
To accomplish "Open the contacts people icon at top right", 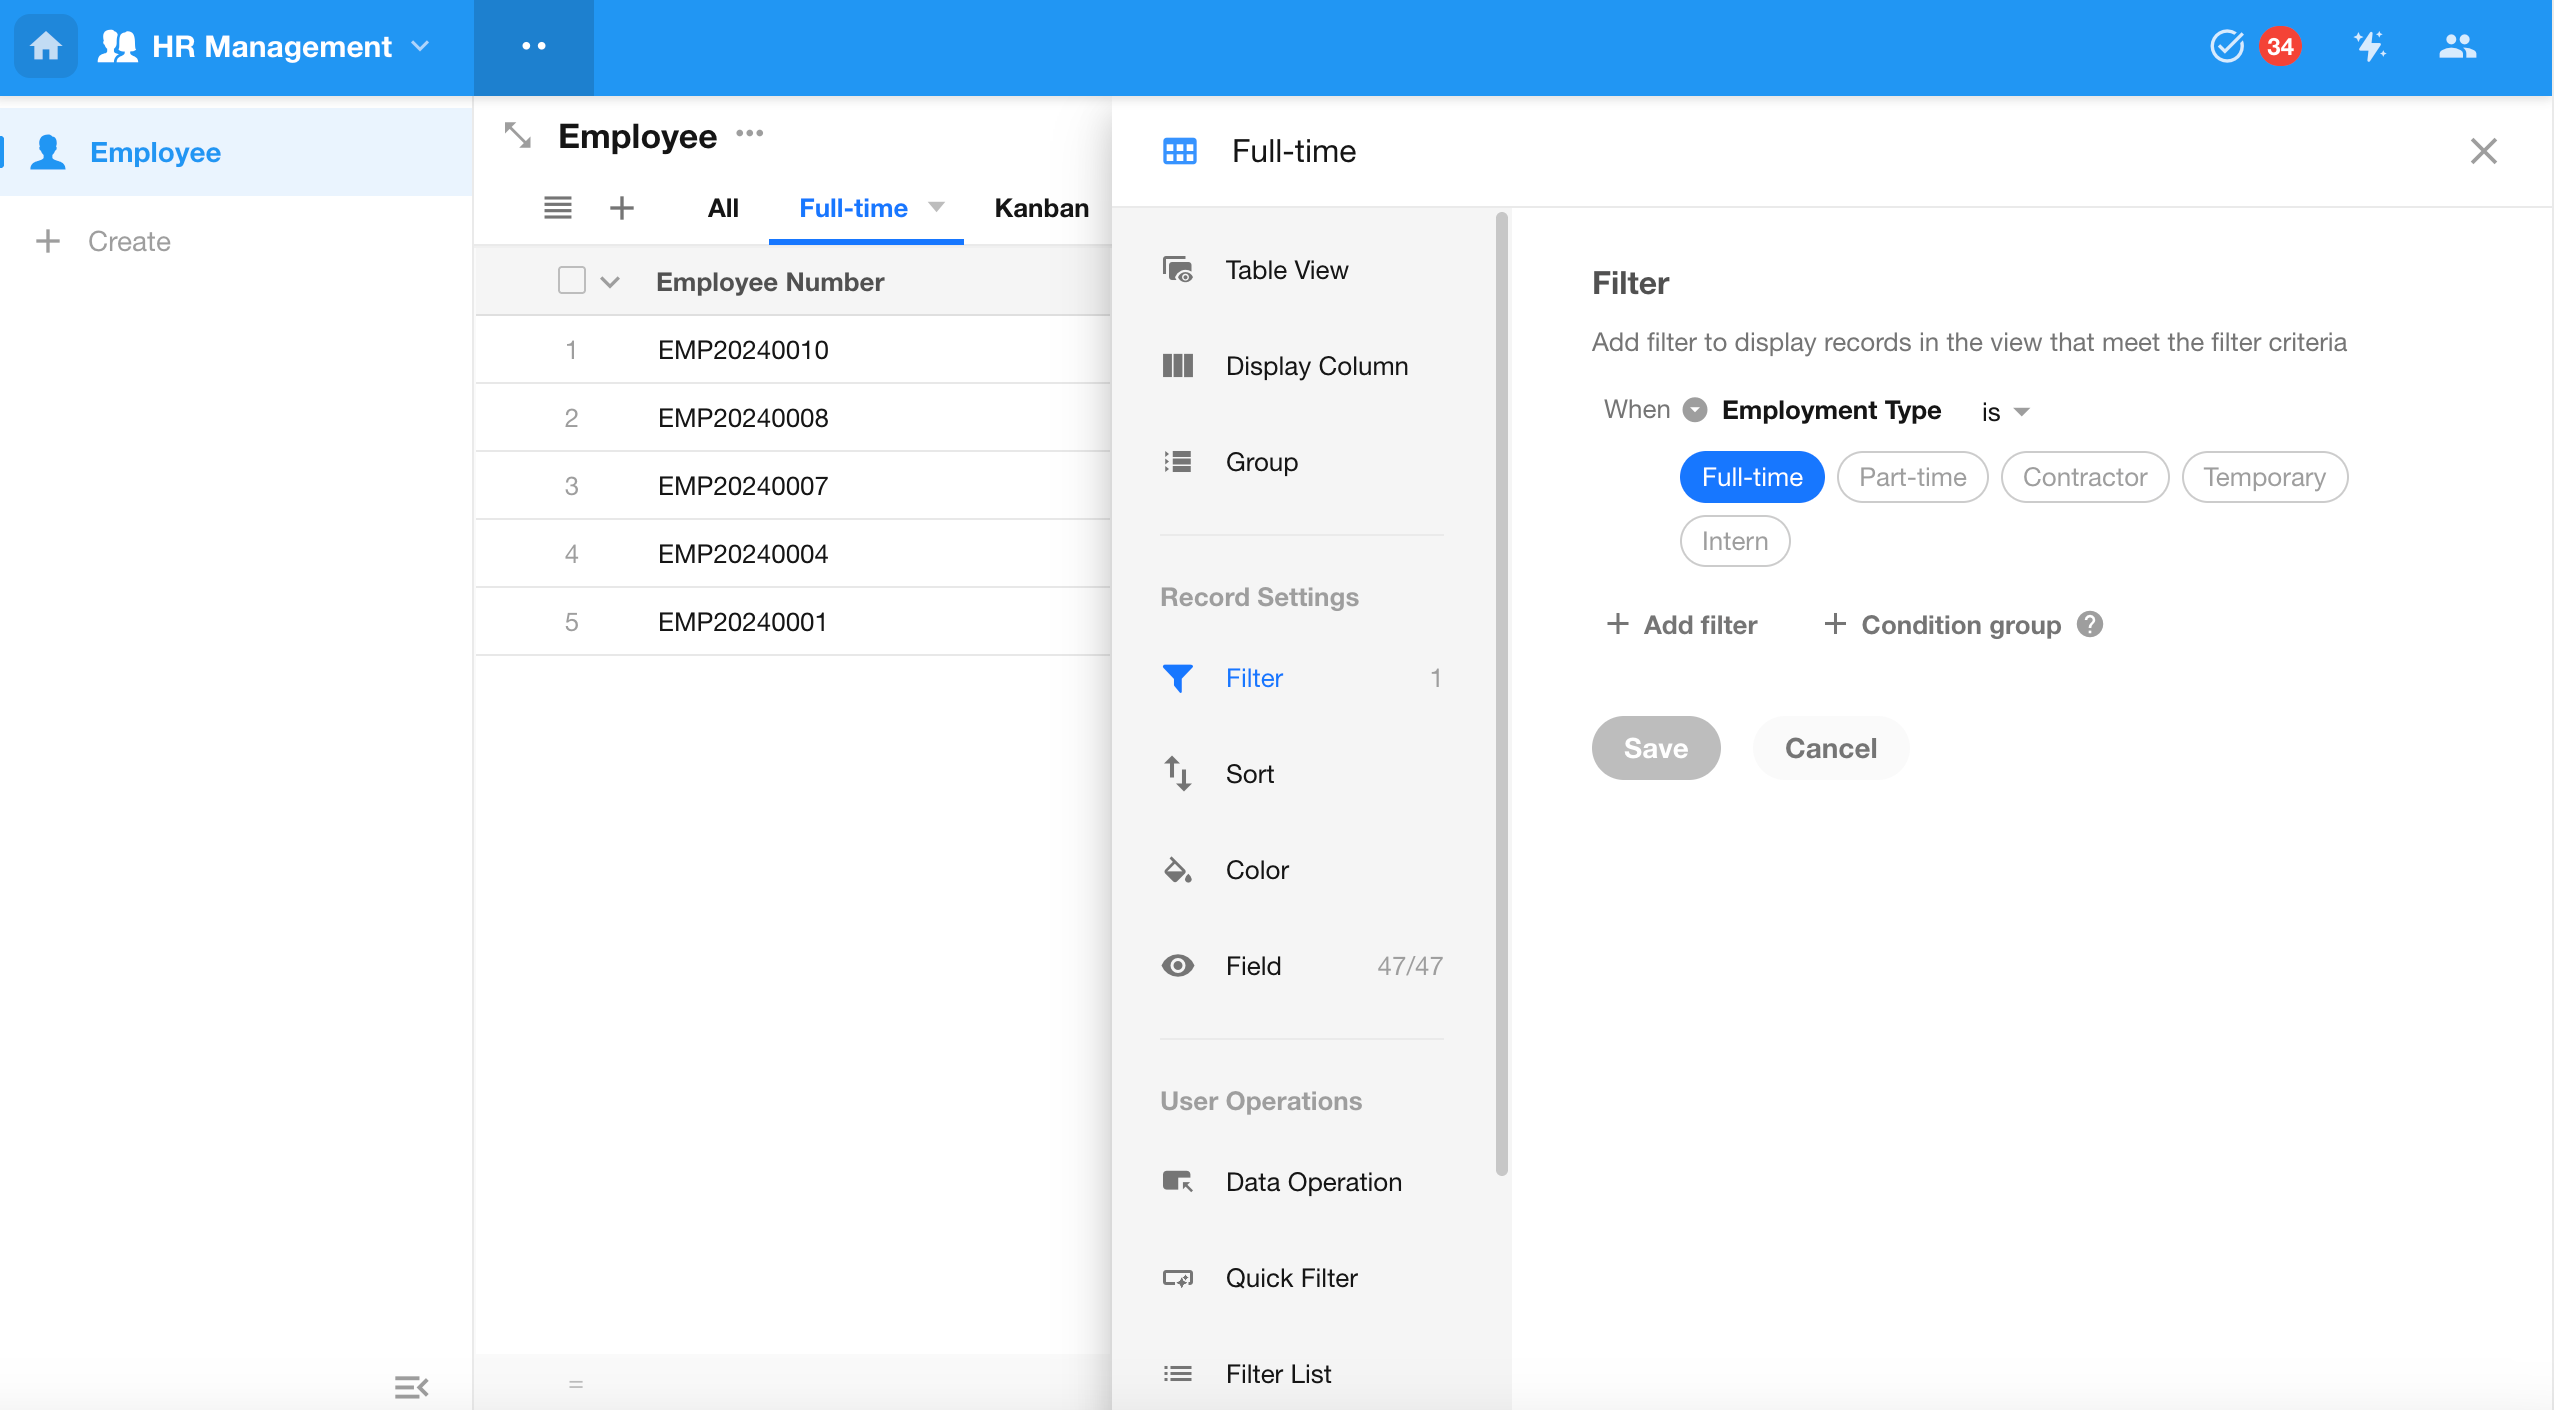I will [x=2457, y=46].
